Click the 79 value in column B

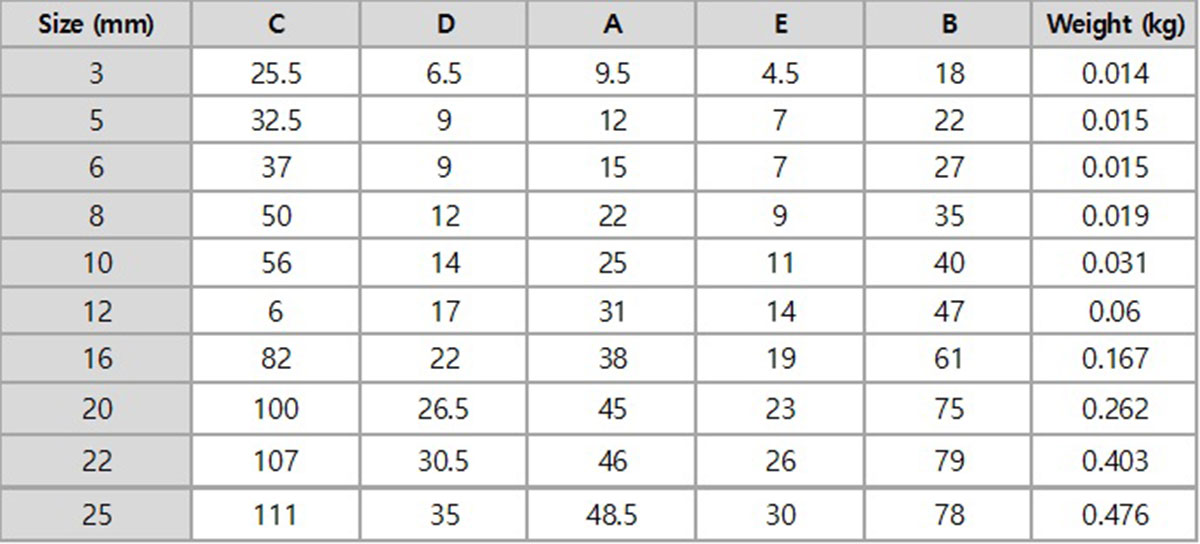coord(949,461)
